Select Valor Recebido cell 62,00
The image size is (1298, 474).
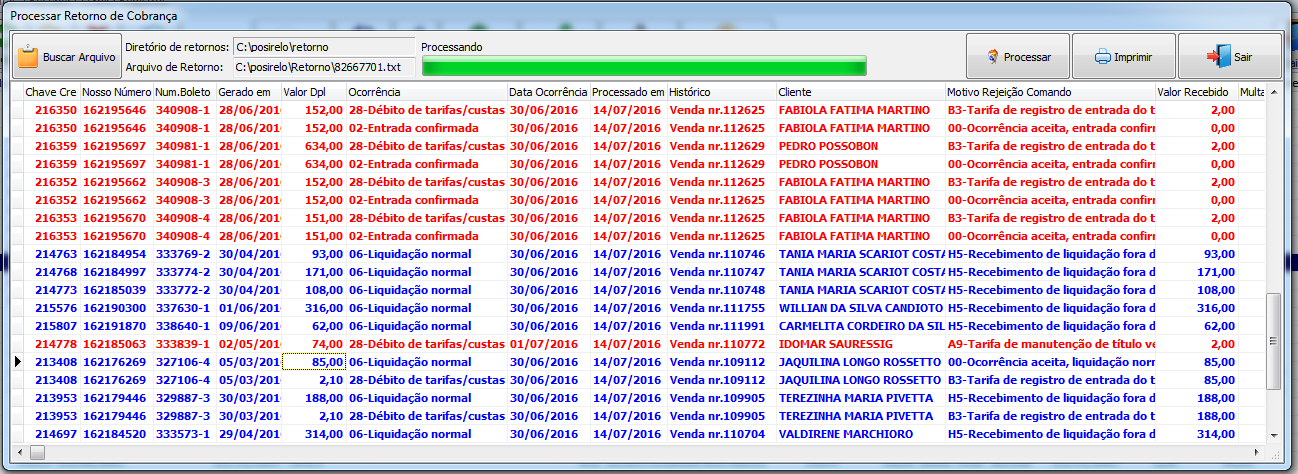(x=1196, y=326)
